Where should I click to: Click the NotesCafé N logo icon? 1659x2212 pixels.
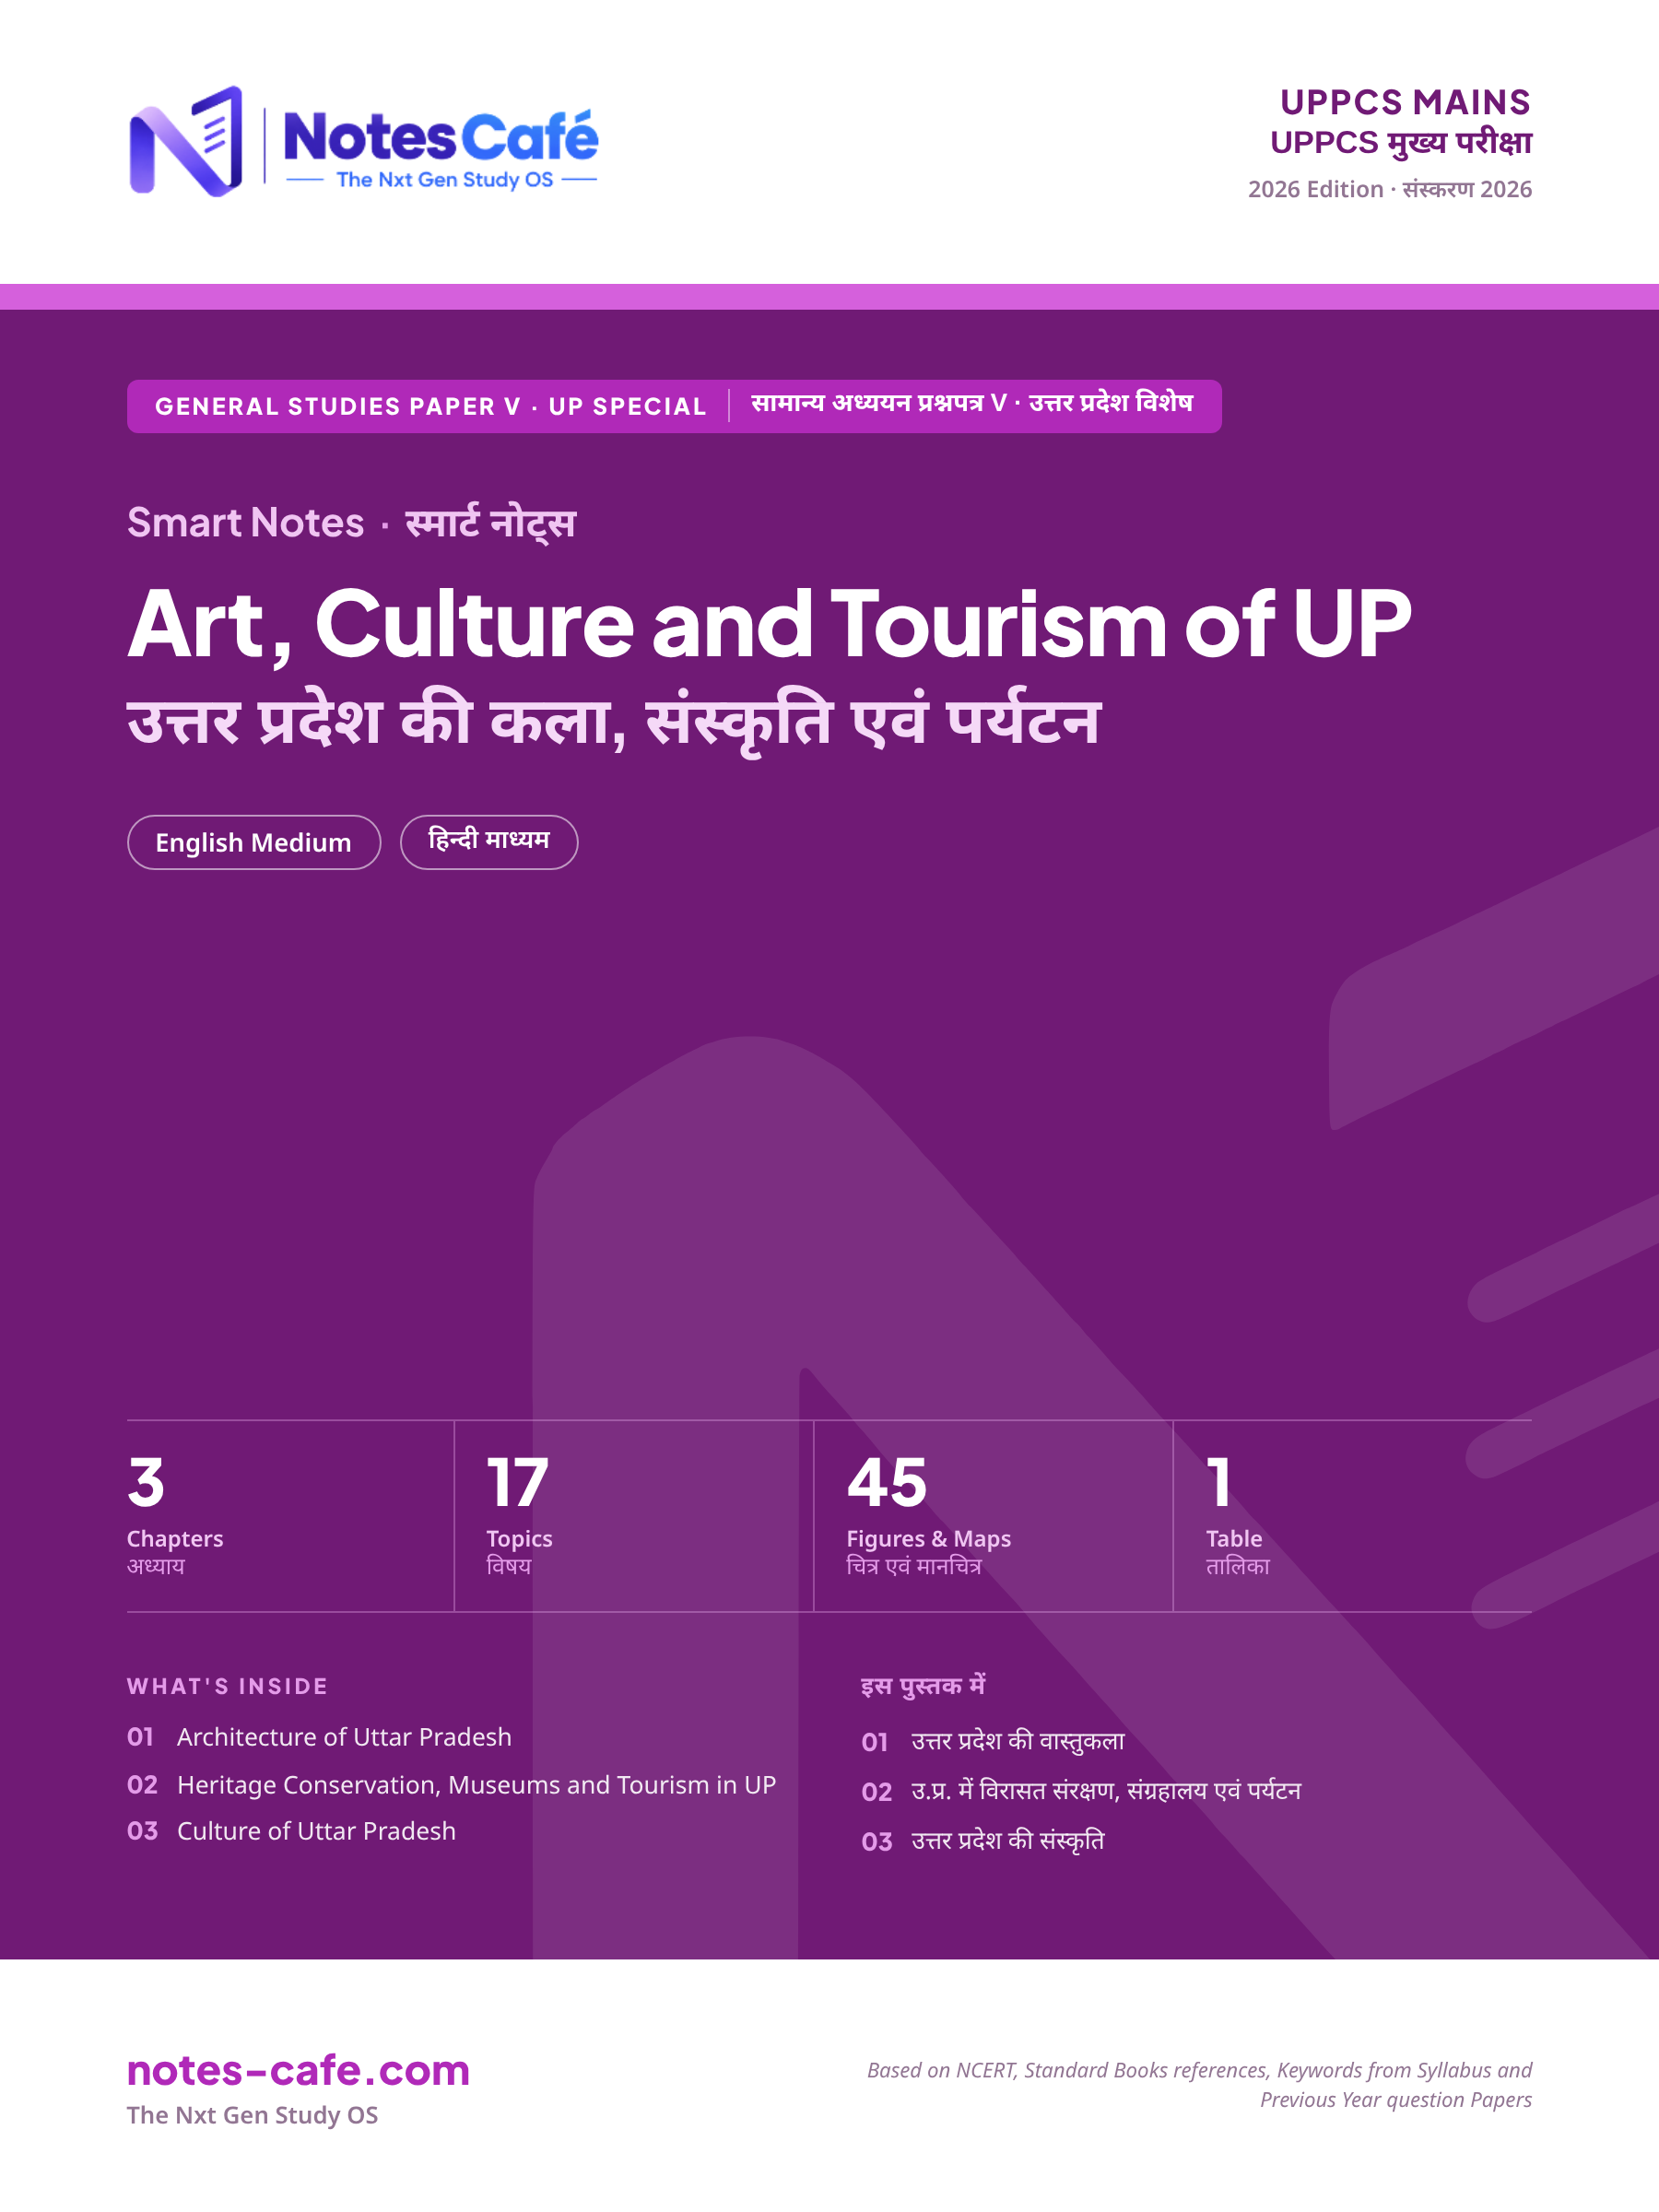tap(186, 141)
